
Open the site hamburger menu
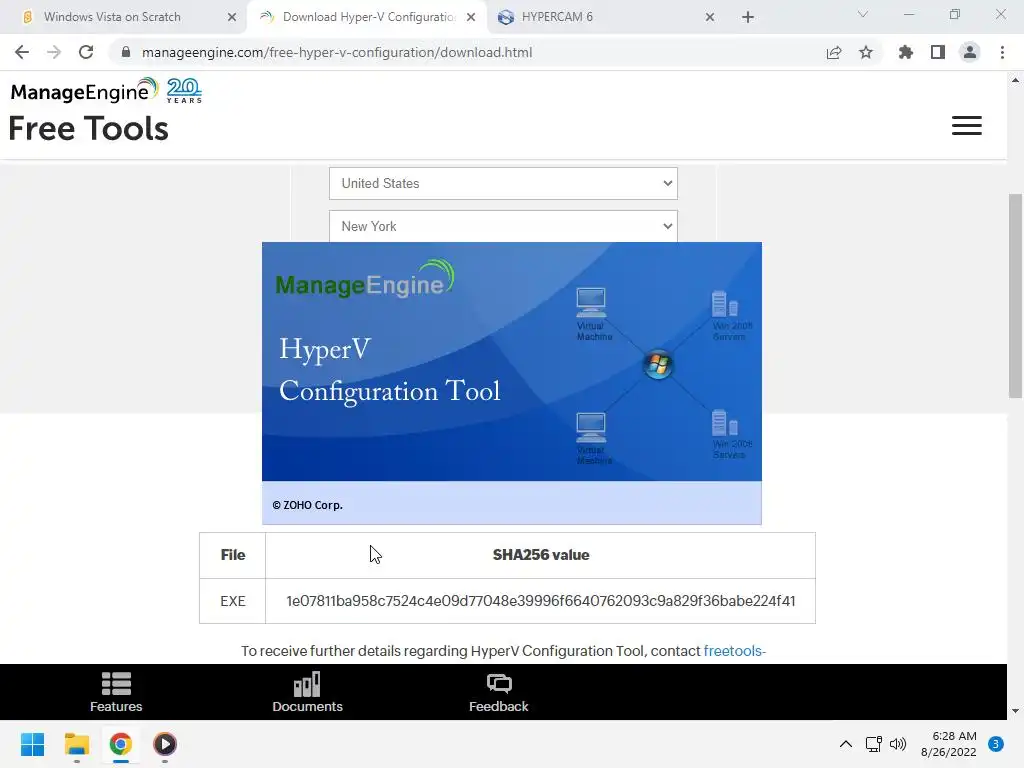(967, 125)
